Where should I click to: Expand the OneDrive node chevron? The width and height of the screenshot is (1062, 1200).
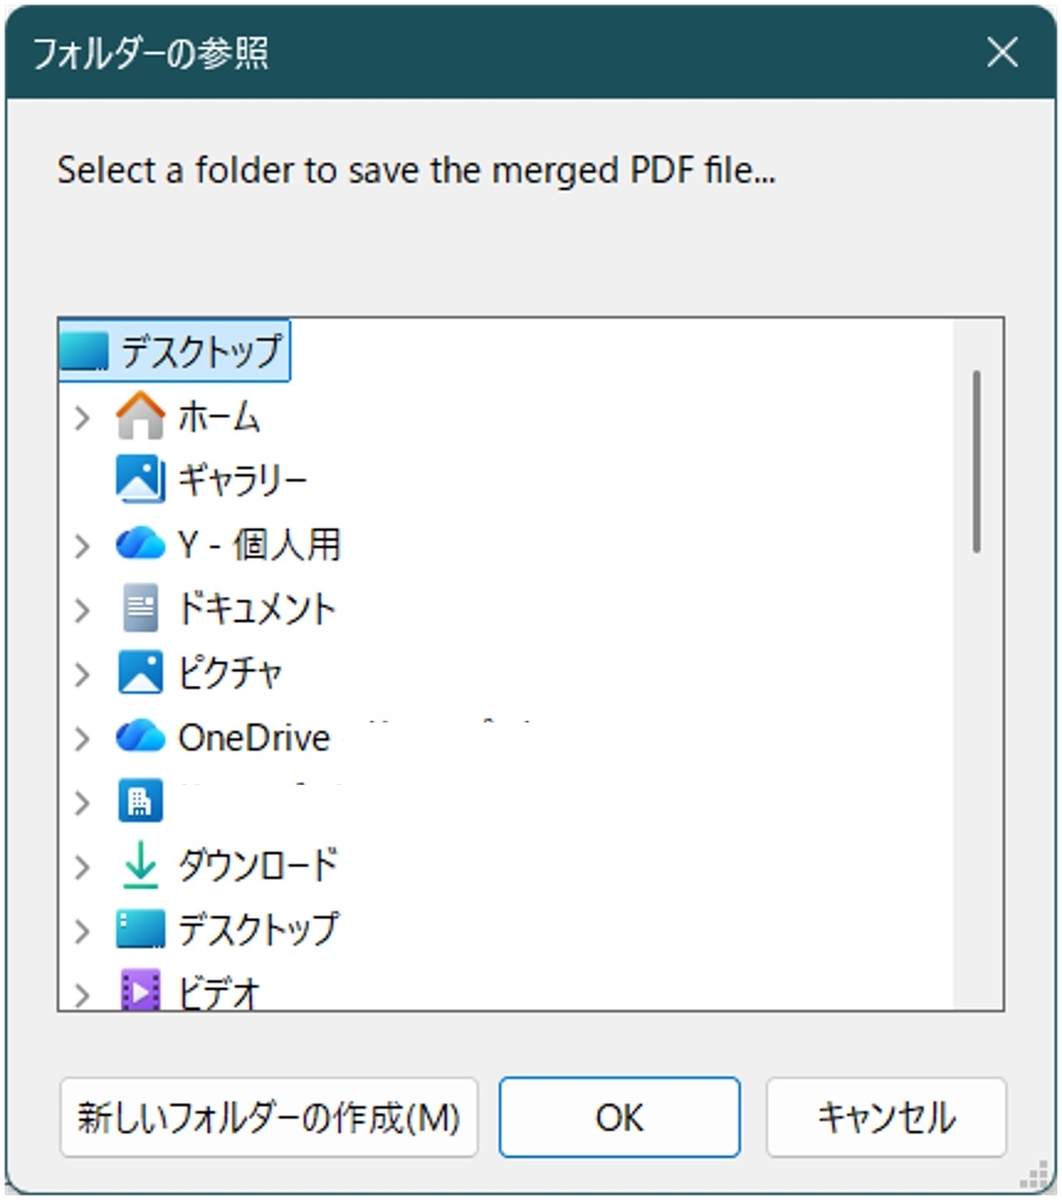(x=83, y=738)
